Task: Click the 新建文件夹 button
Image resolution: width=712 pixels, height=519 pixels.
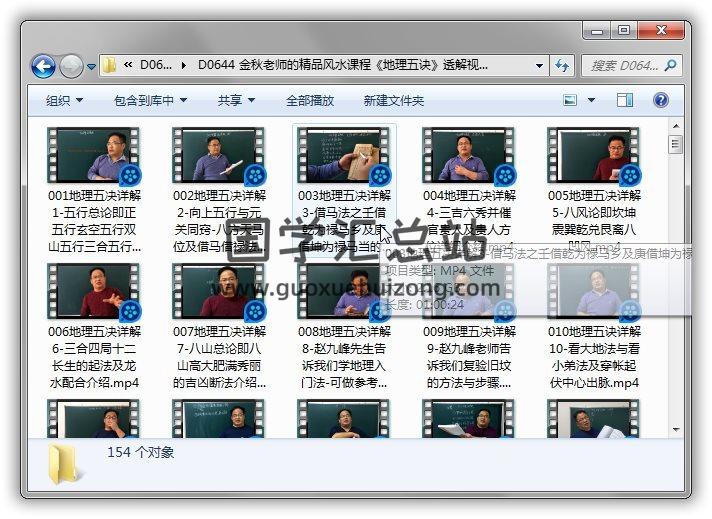Action: [393, 101]
